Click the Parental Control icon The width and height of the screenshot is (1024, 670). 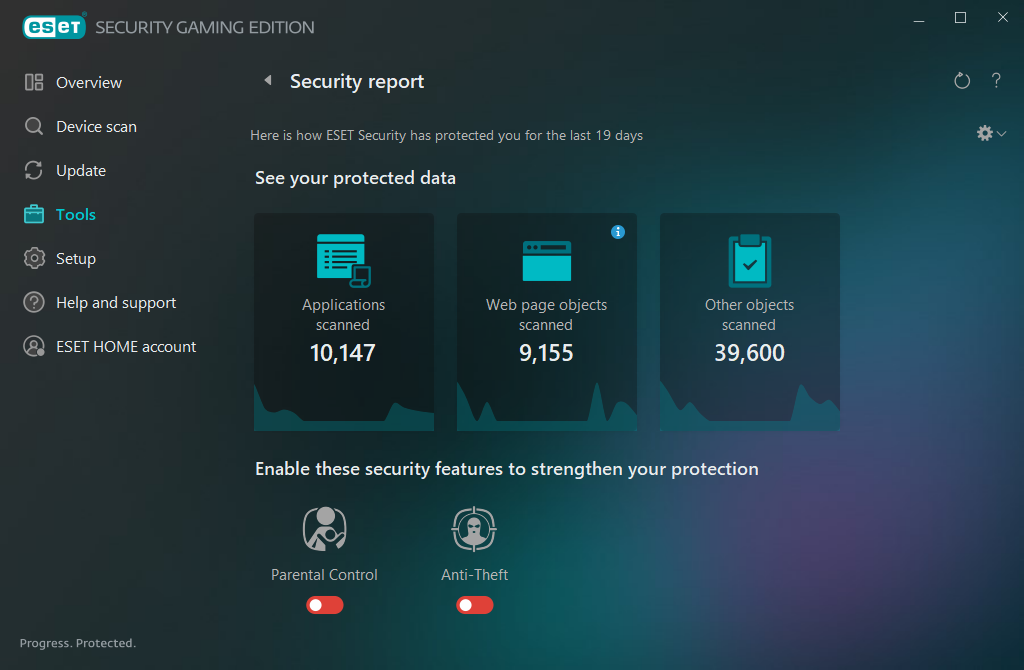click(x=325, y=529)
